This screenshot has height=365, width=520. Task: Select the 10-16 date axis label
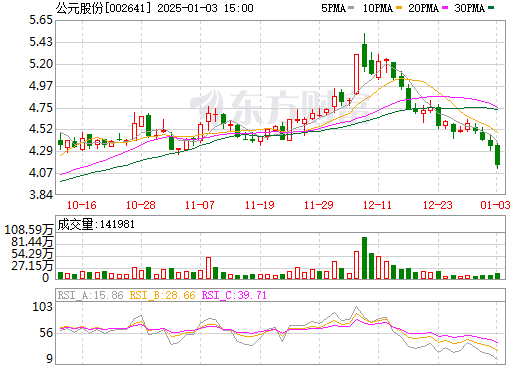coord(82,205)
